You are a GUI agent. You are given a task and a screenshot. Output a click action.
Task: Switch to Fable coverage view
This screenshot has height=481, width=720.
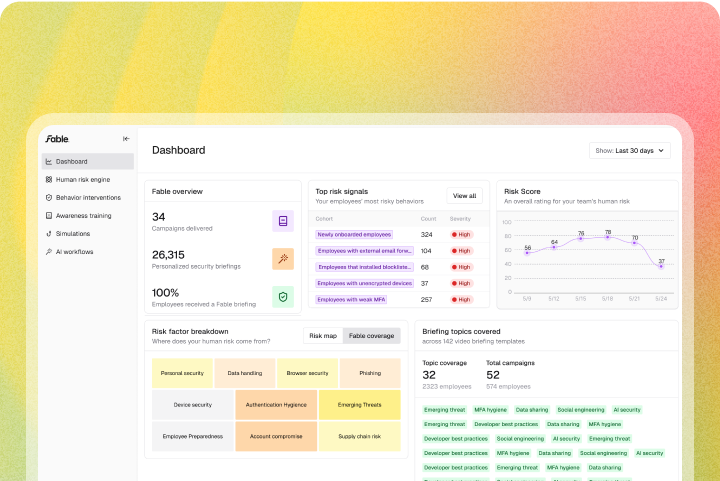pos(371,336)
